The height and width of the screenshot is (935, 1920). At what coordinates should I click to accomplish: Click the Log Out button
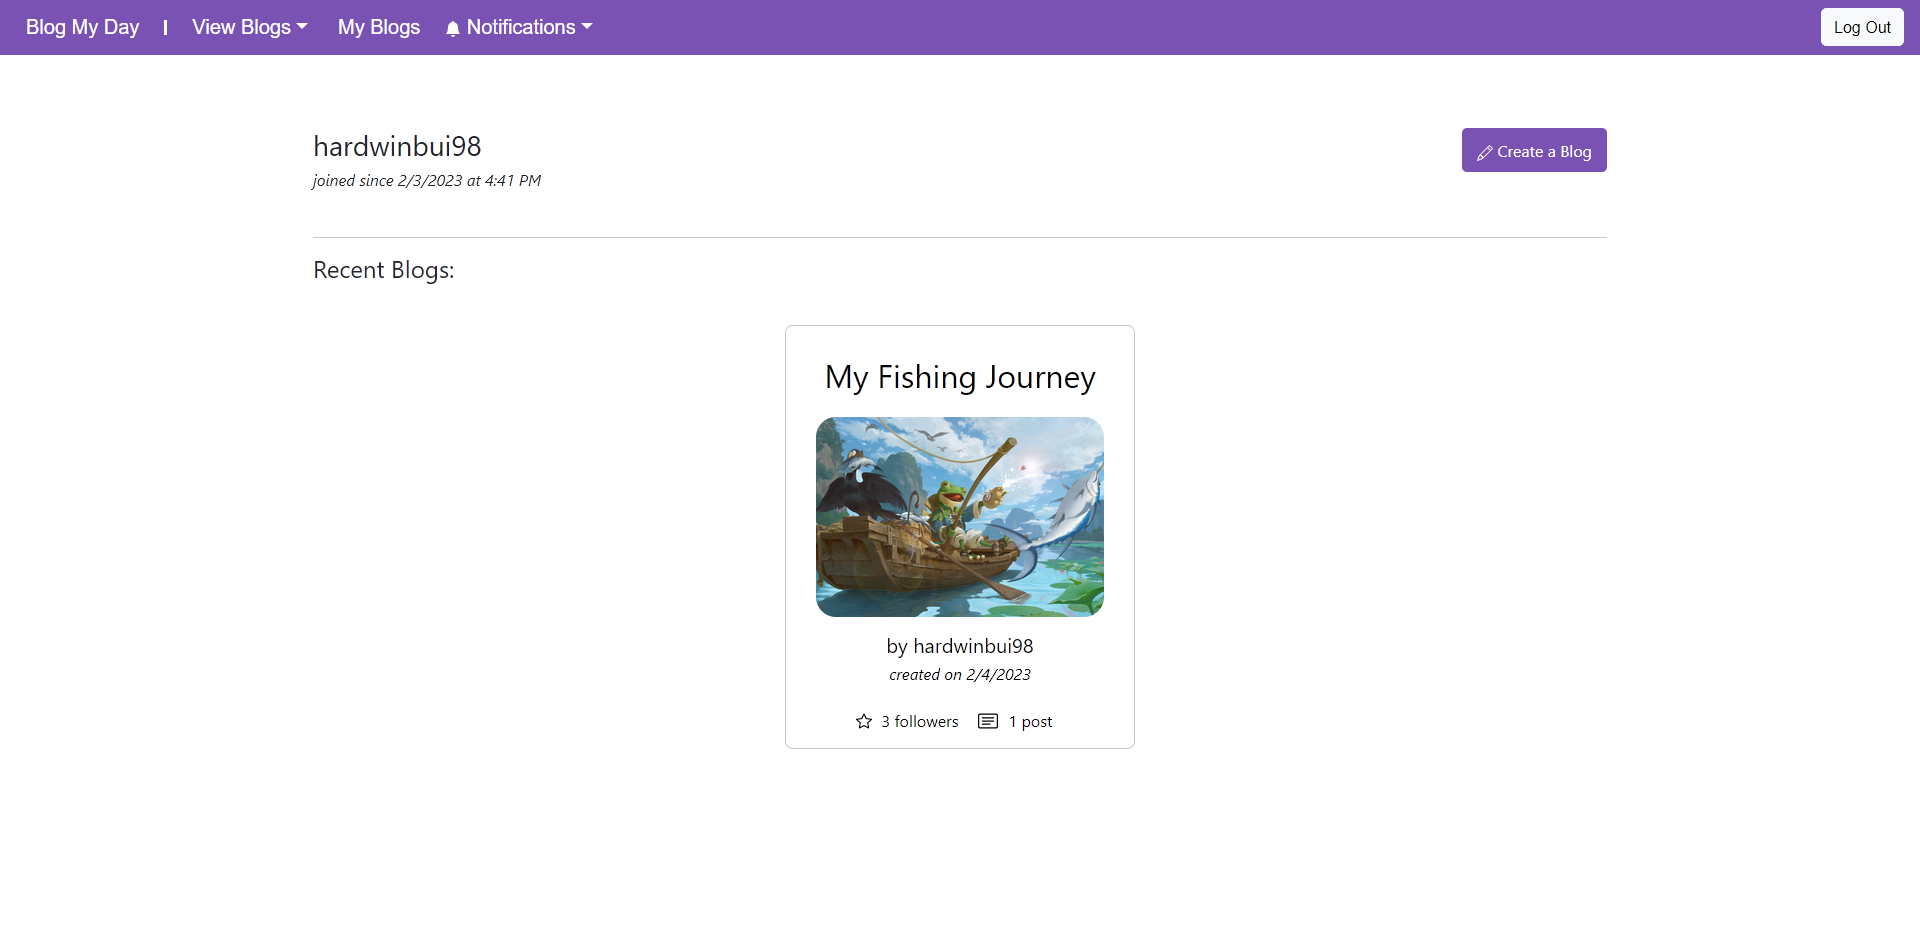click(x=1862, y=27)
